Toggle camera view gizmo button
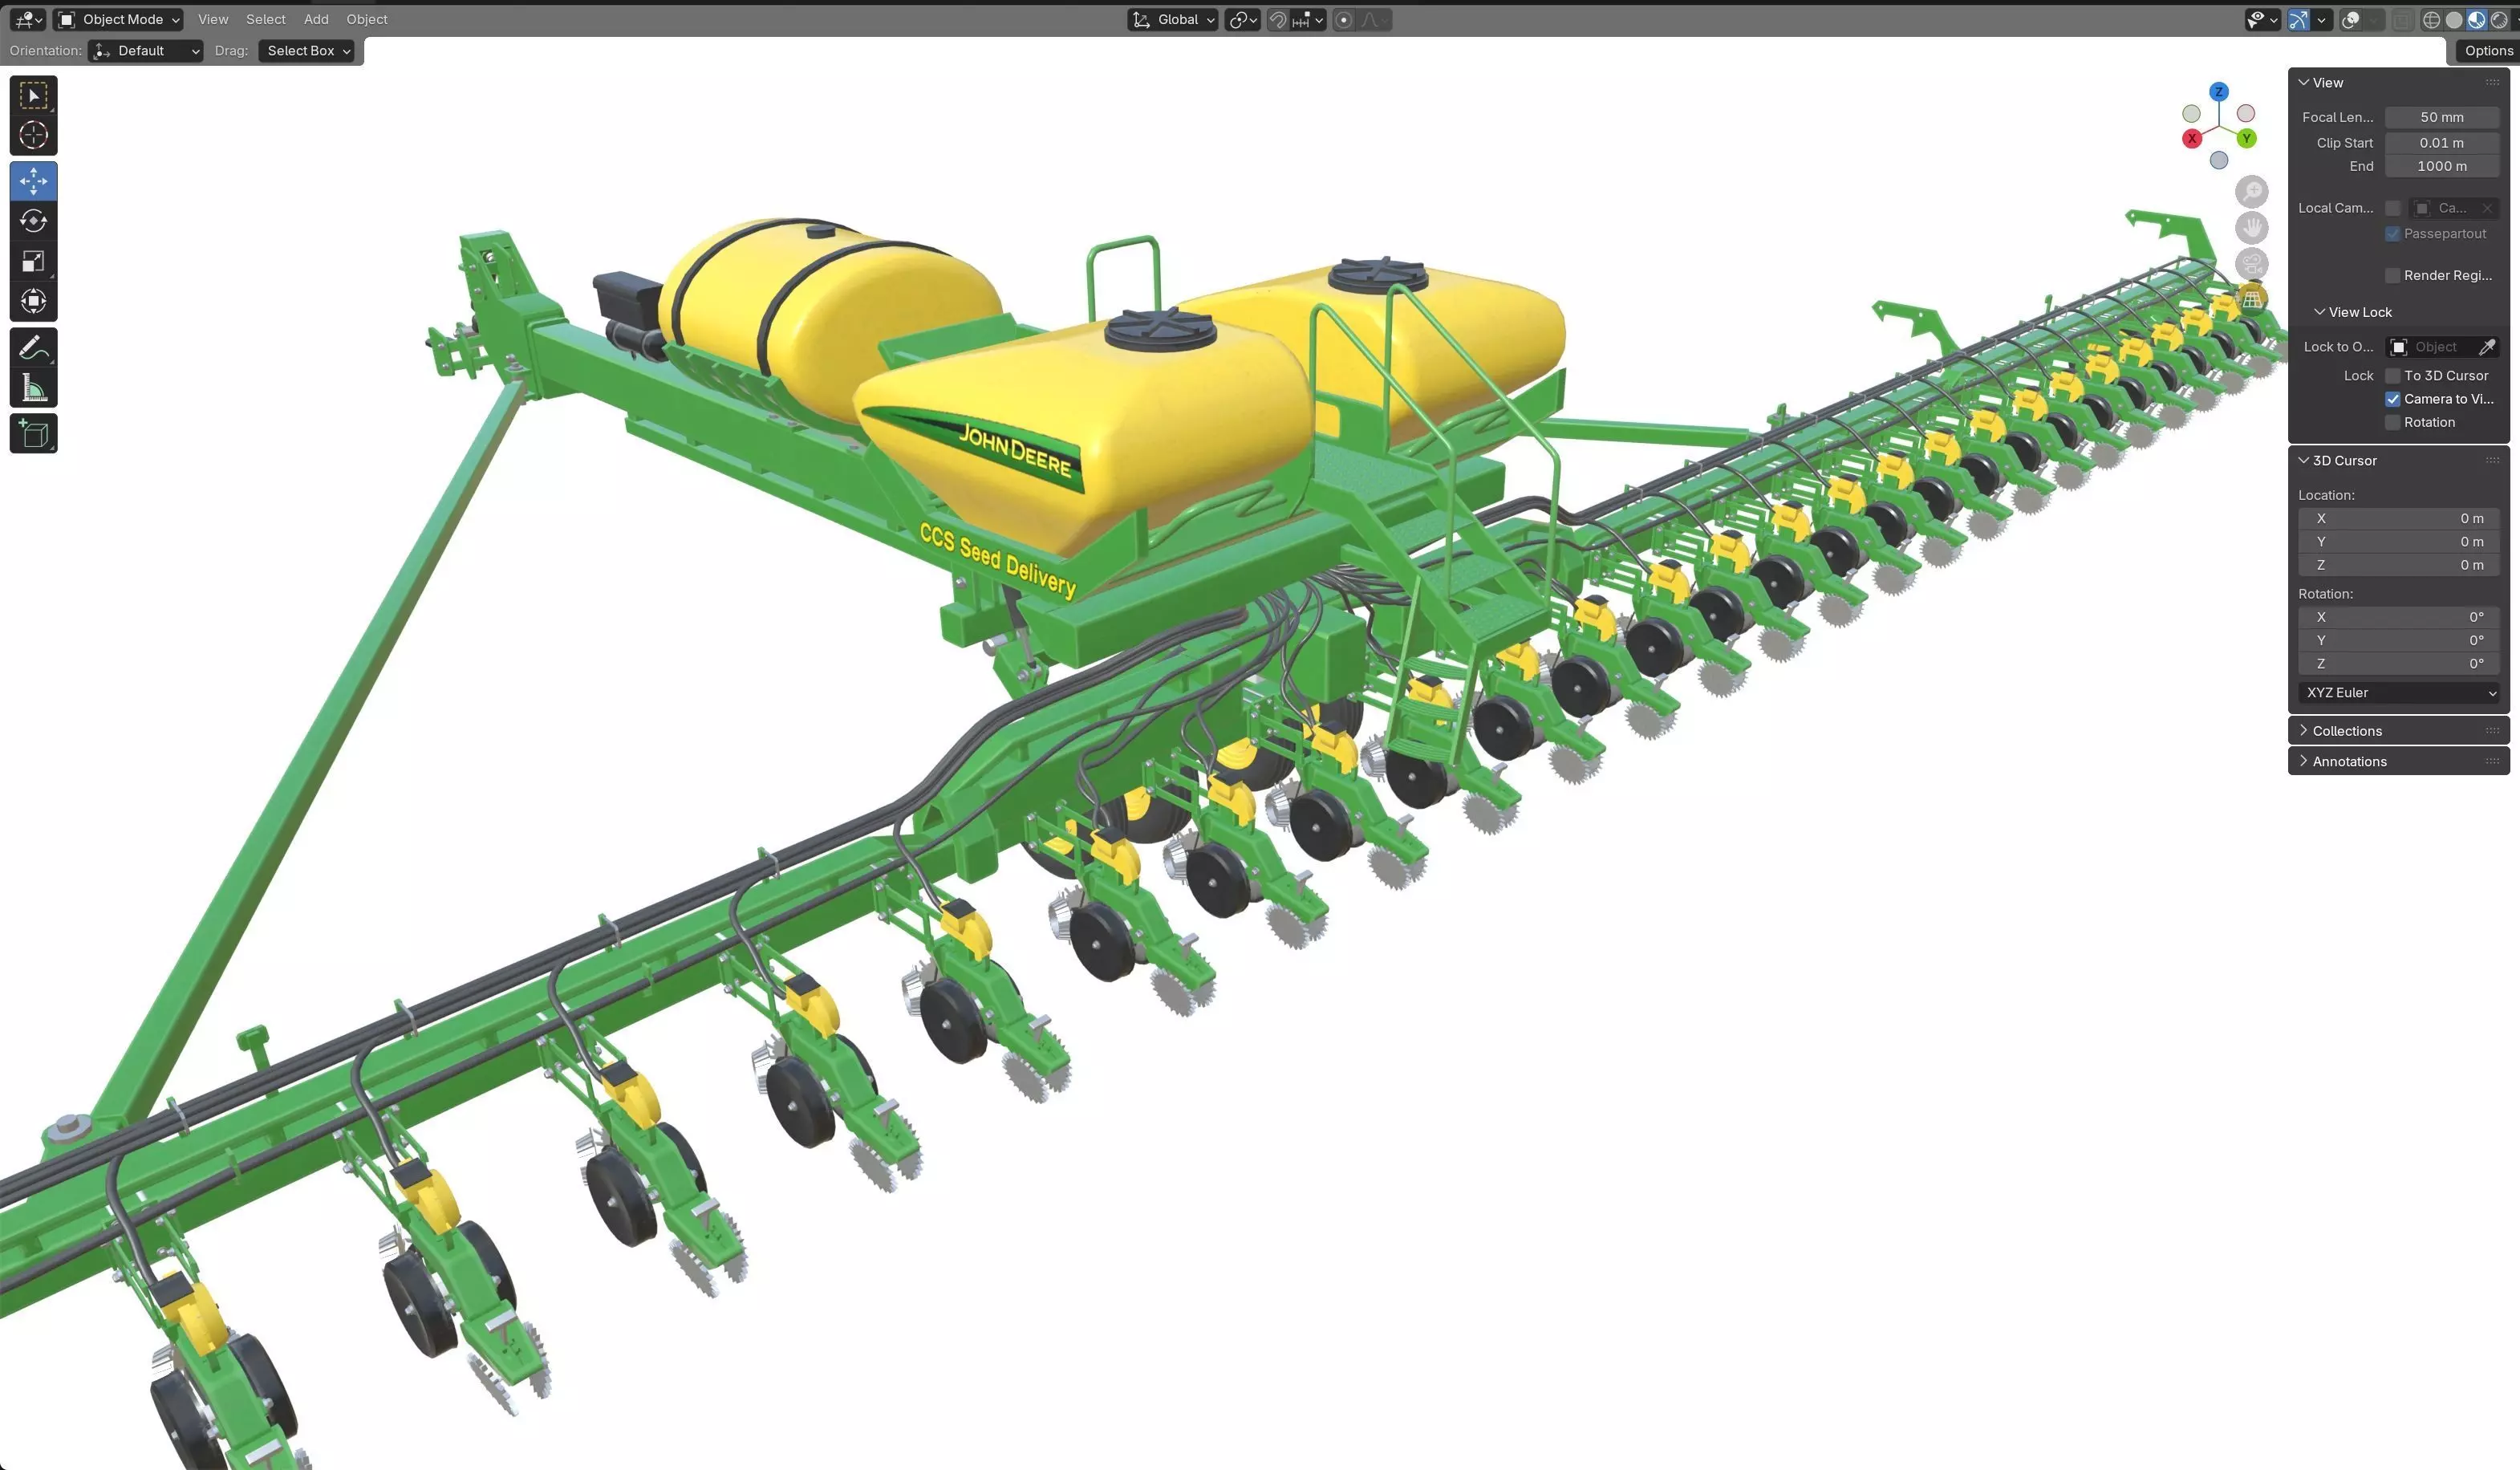Image resolution: width=2520 pixels, height=1470 pixels. pos(2252,264)
